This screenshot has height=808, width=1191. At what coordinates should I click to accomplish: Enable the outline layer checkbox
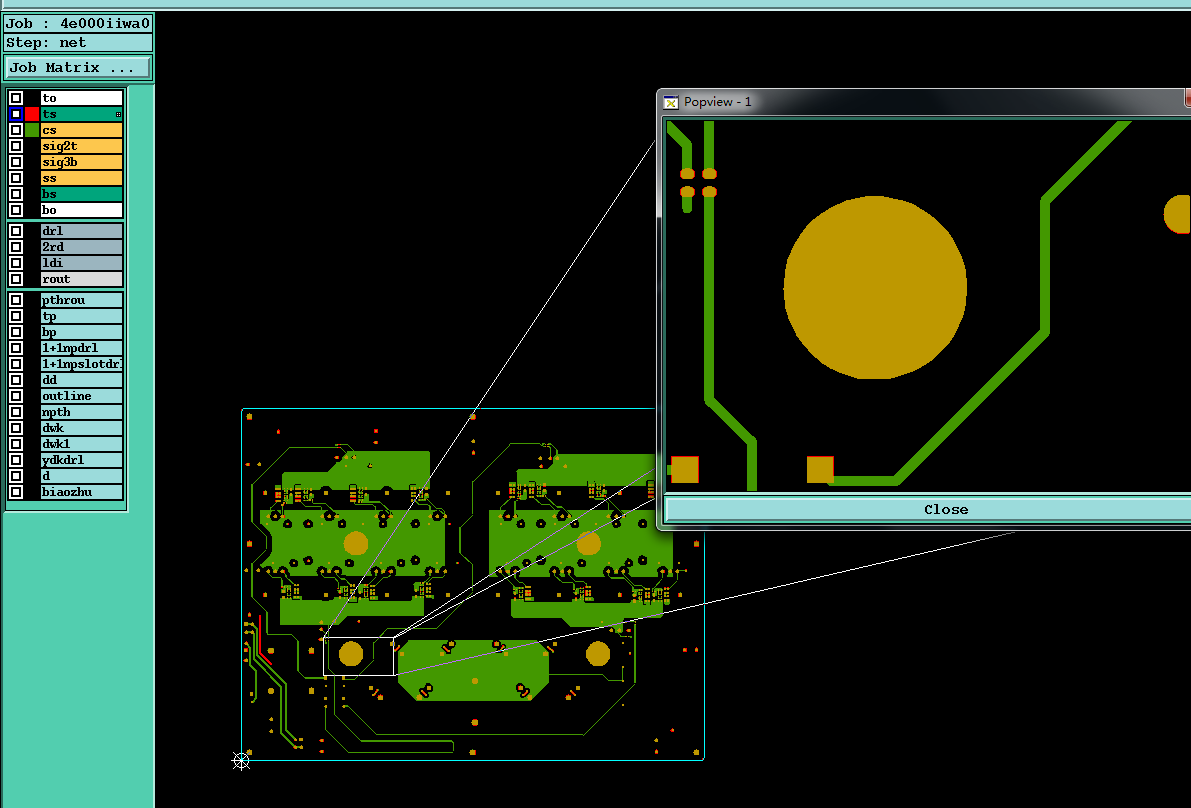point(16,396)
